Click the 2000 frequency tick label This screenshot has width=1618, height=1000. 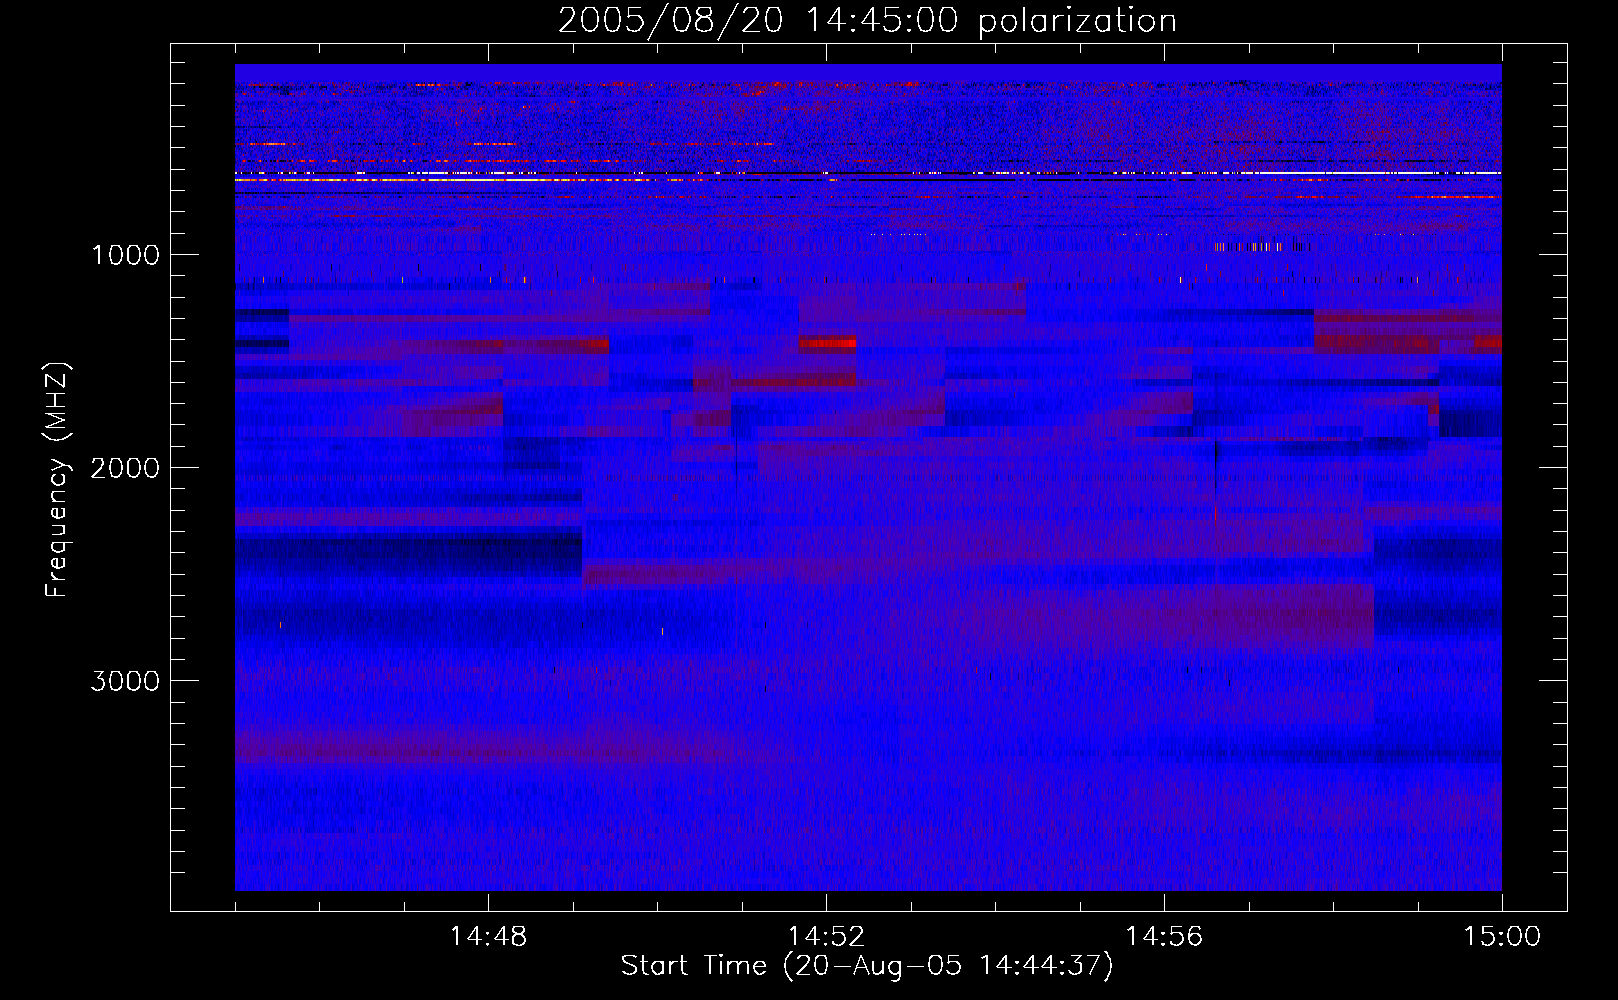click(125, 468)
